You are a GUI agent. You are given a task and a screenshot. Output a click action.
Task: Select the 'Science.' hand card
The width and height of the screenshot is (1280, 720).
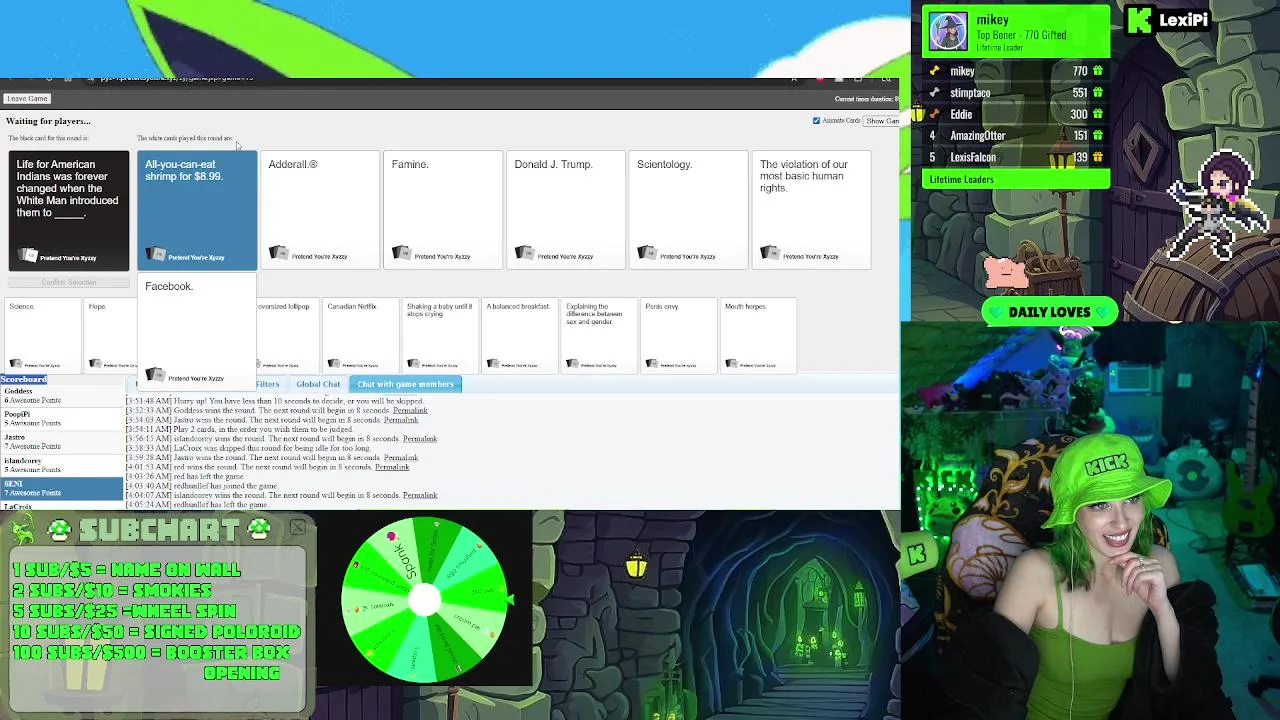coord(43,335)
